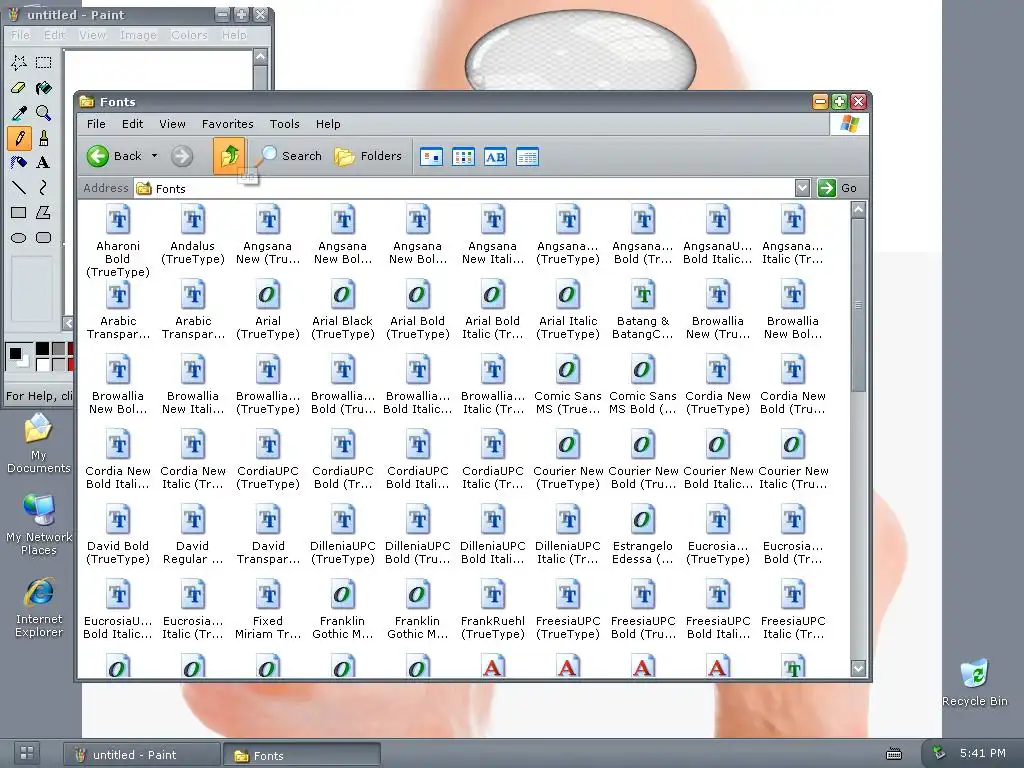
Task: Open the Edit menu in Fonts window
Action: pos(132,124)
